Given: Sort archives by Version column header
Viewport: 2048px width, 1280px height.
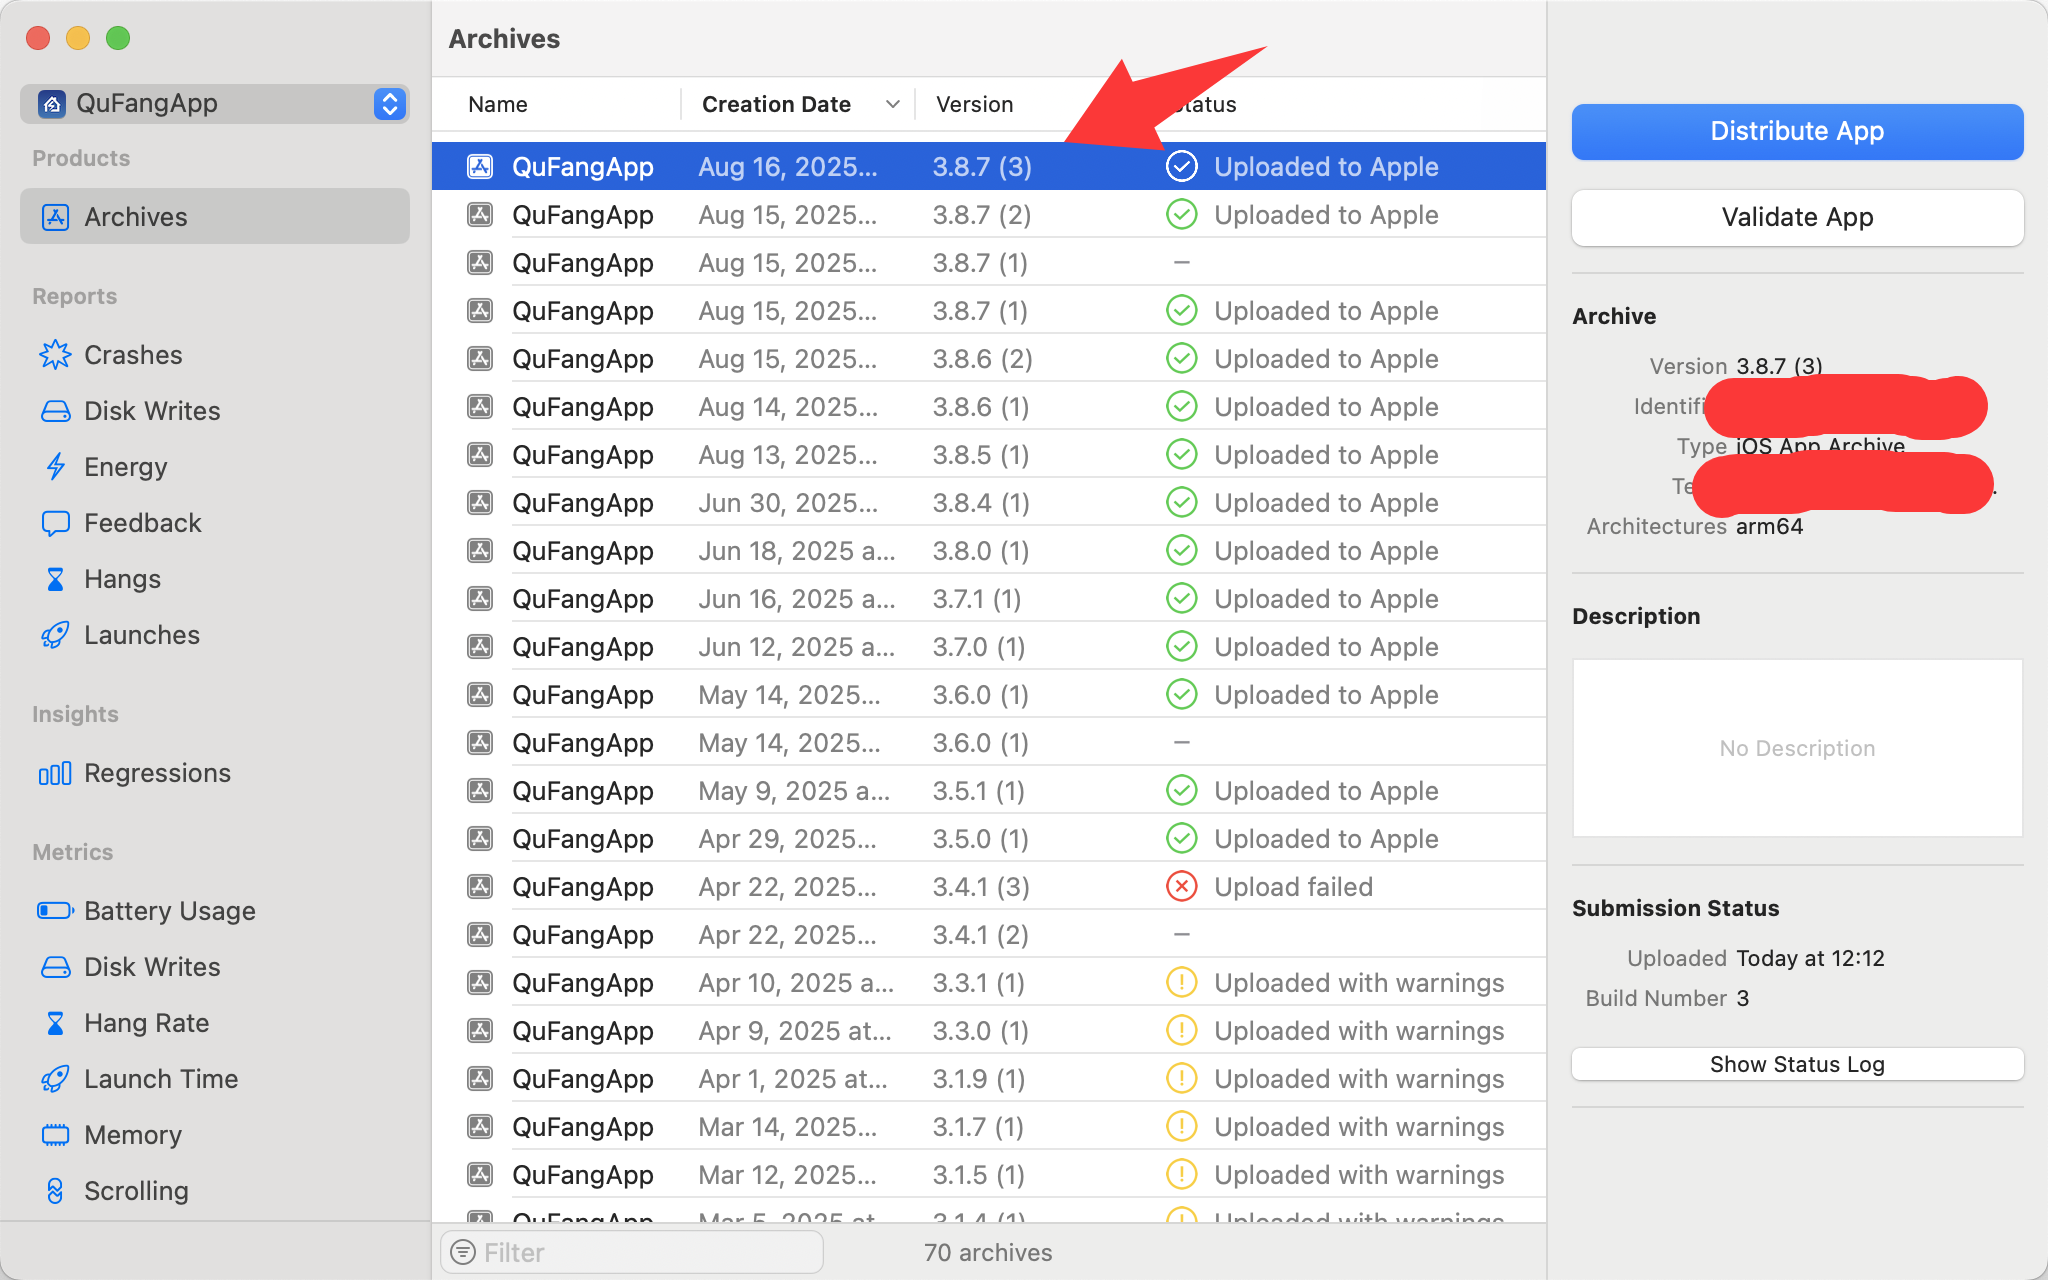Looking at the screenshot, I should tap(974, 104).
